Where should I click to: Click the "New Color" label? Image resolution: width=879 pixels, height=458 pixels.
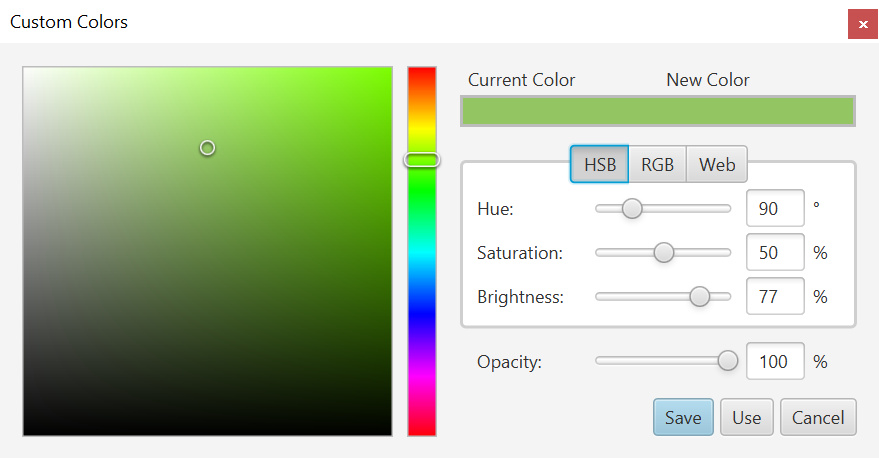pyautogui.click(x=707, y=80)
